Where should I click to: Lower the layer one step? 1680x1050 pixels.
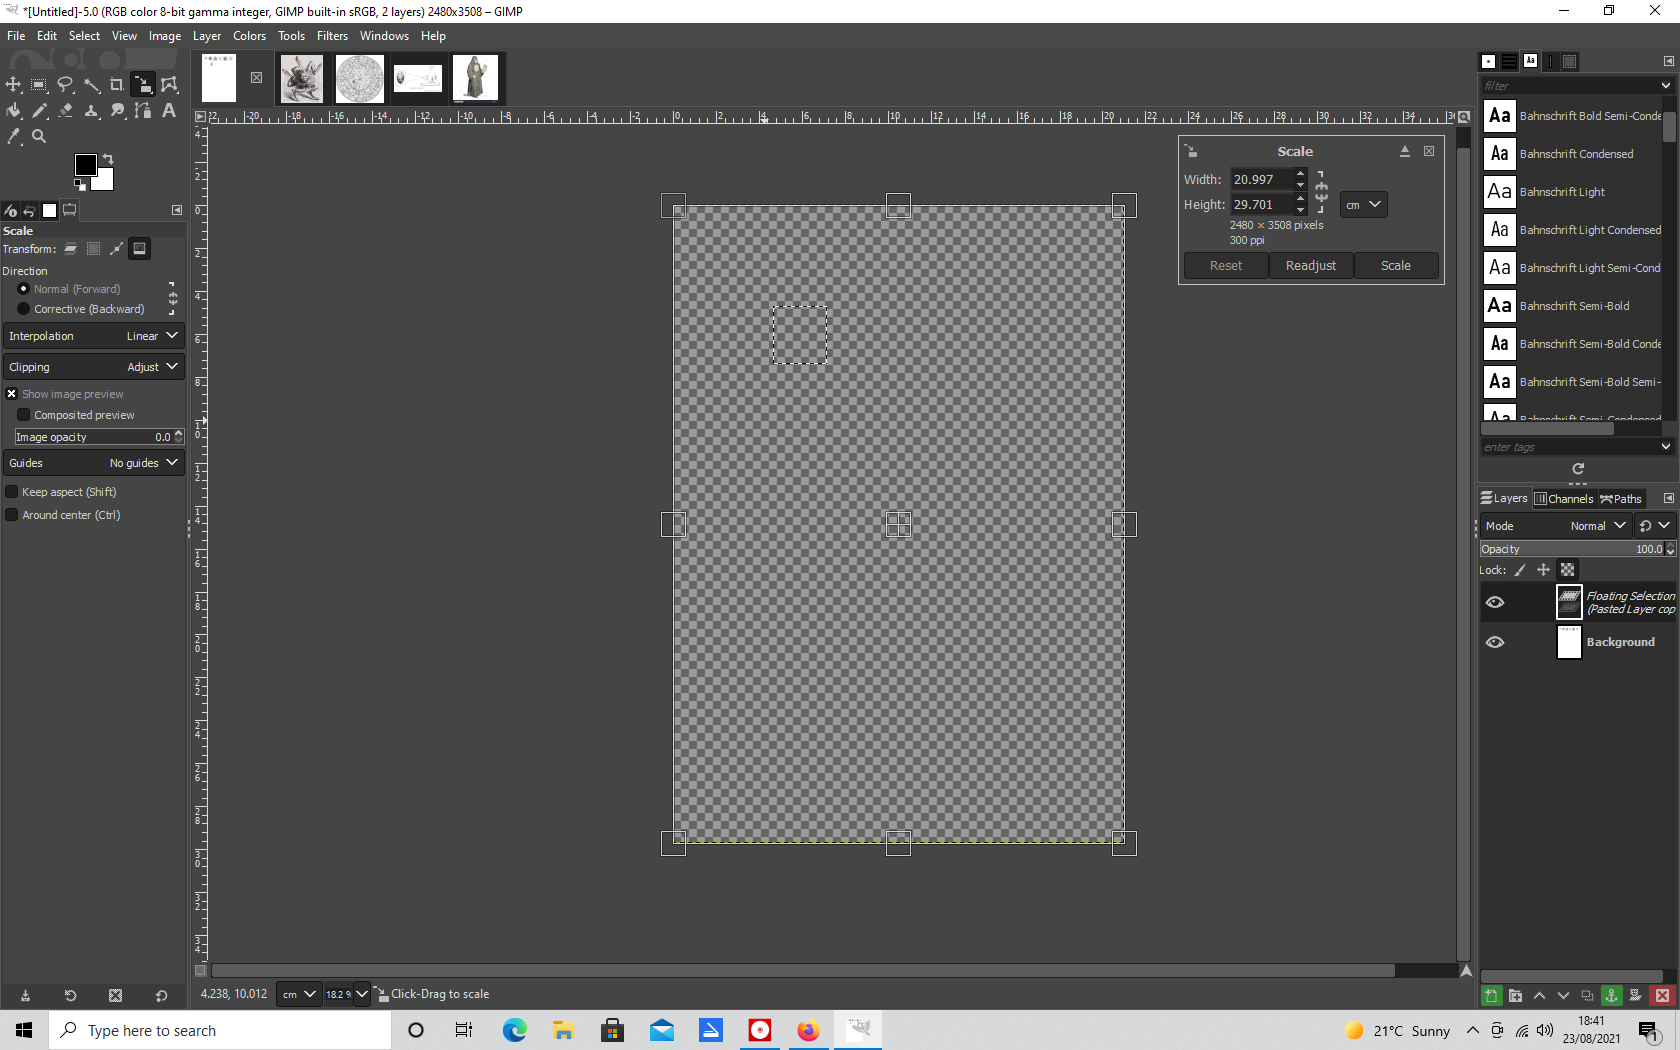1563,995
